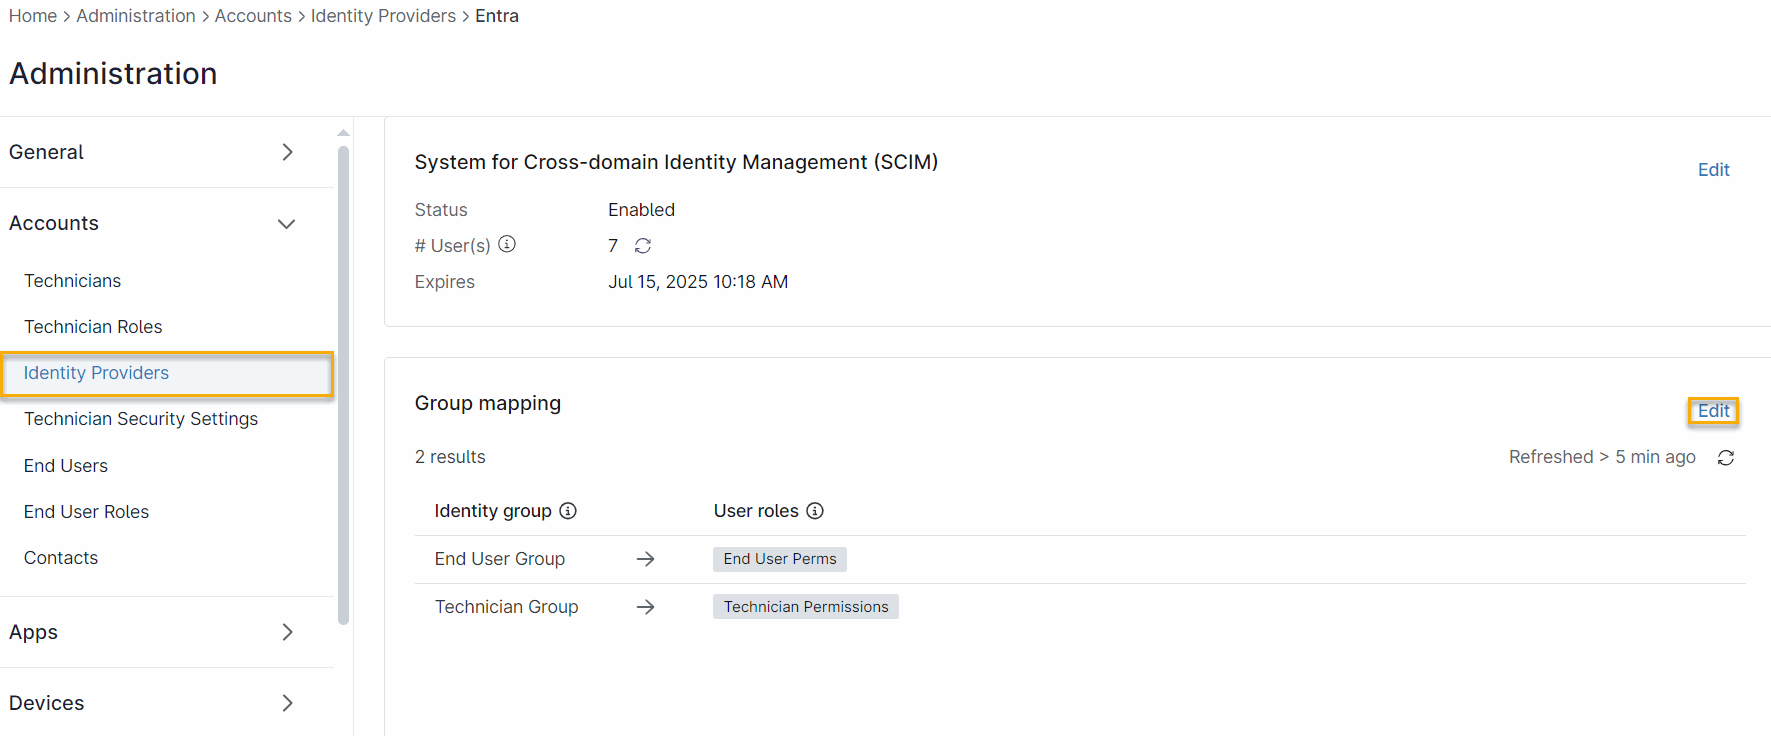This screenshot has width=1771, height=736.
Task: Edit the SCIM settings
Action: [x=1713, y=170]
